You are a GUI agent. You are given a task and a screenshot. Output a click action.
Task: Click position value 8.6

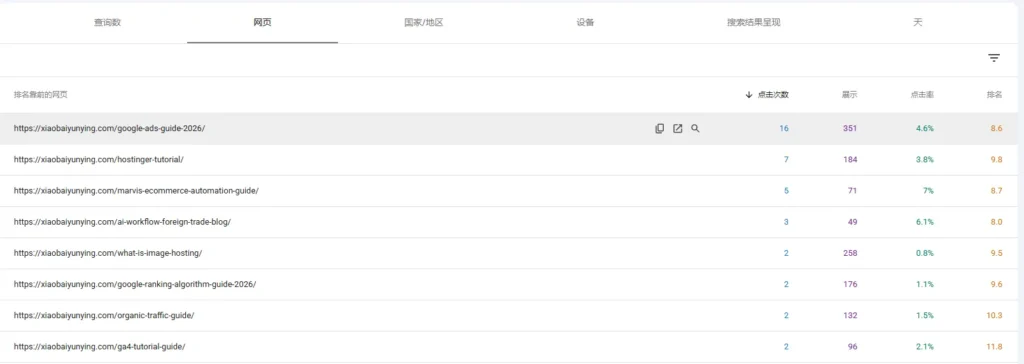pyautogui.click(x=996, y=129)
